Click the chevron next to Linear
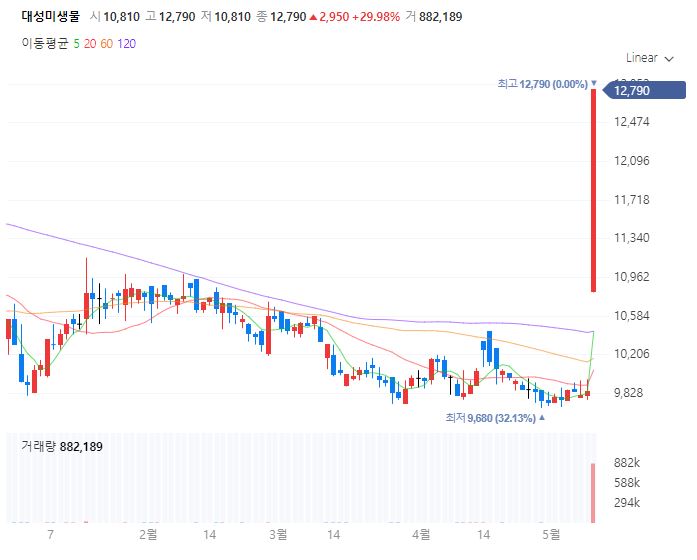The image size is (697, 560). click(669, 59)
